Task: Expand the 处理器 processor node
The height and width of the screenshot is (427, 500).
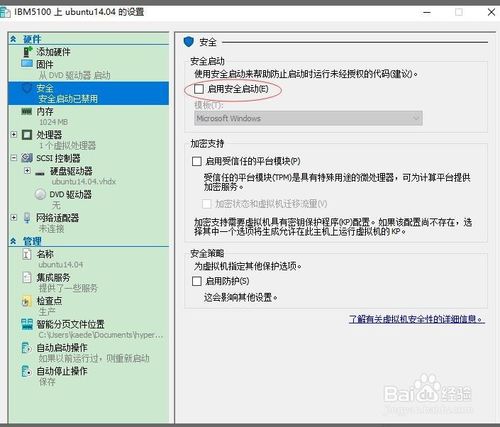Action: (14, 134)
